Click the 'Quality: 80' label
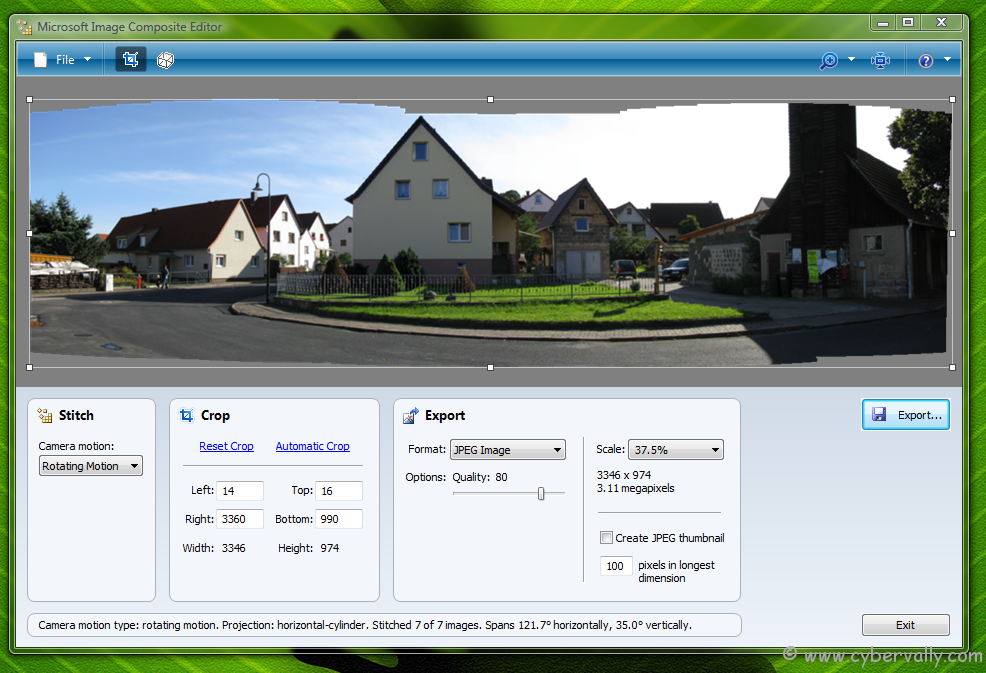 [480, 477]
